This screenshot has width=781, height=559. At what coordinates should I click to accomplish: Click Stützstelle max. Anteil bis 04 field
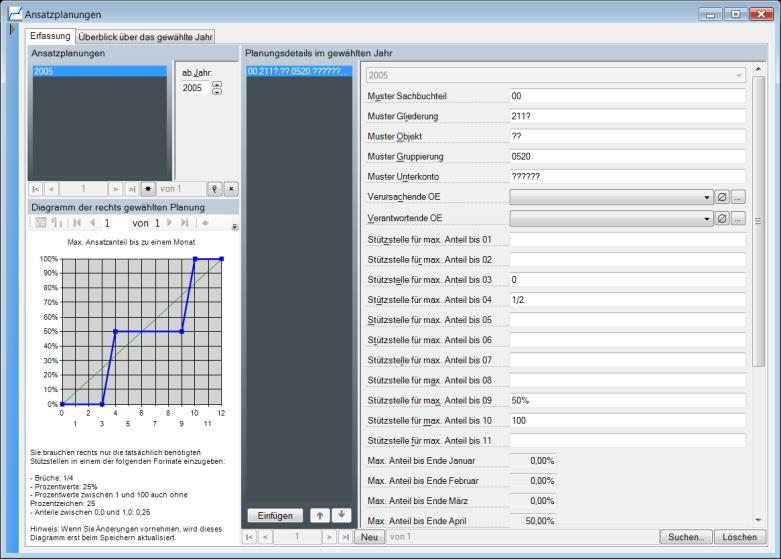628,300
